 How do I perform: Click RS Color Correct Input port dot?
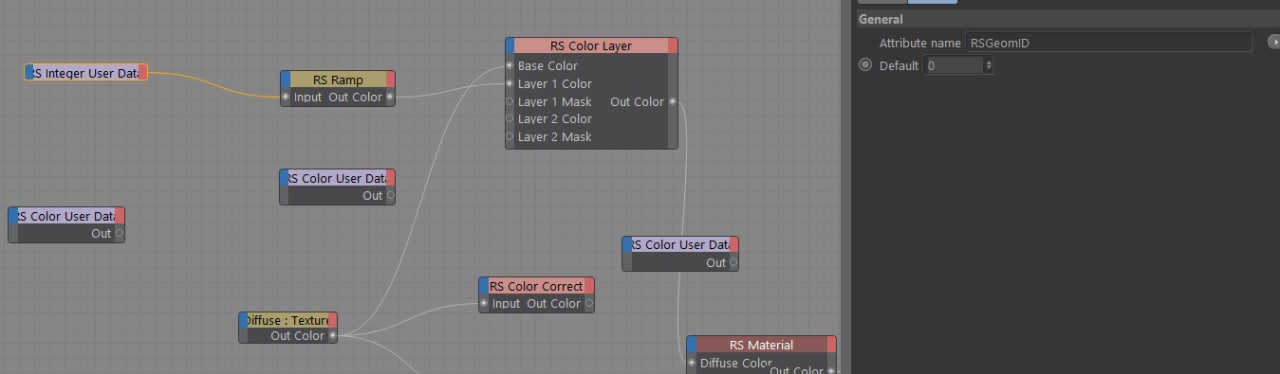coord(484,303)
